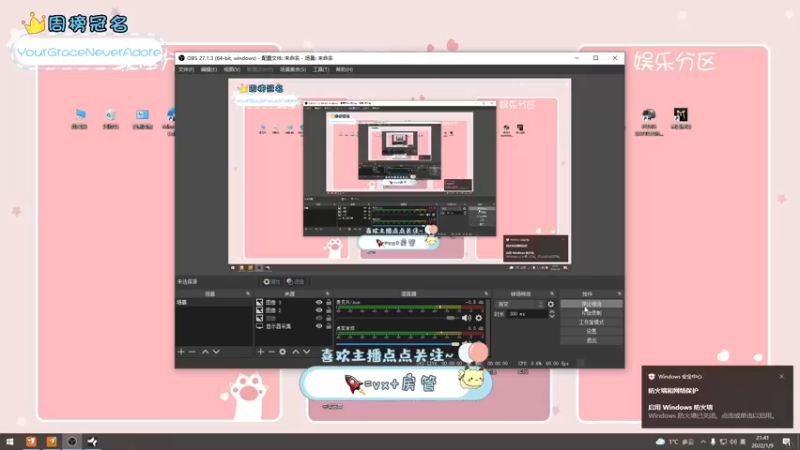Open the 工具(T) menu
Screen dimensions: 800x450
[x=321, y=69]
